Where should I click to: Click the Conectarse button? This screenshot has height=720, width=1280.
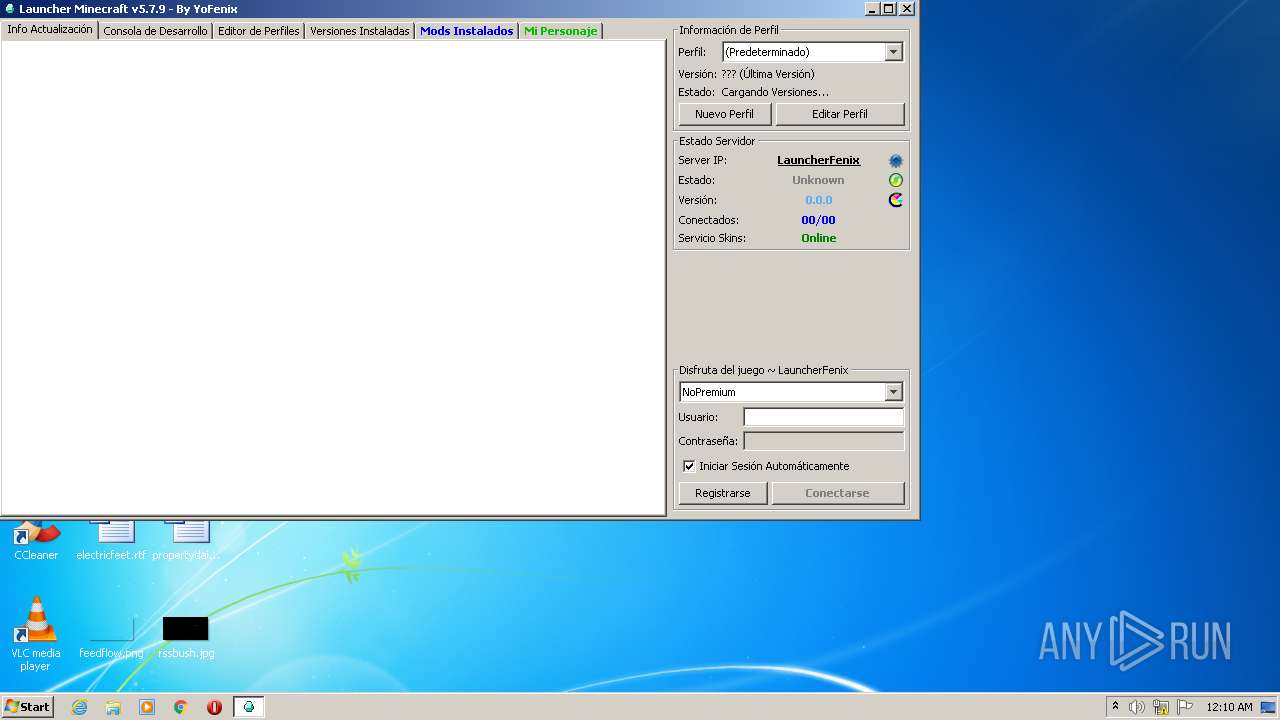(838, 493)
